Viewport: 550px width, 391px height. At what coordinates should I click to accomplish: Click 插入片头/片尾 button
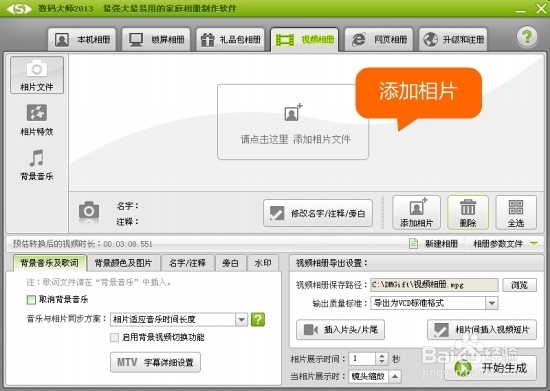(340, 330)
